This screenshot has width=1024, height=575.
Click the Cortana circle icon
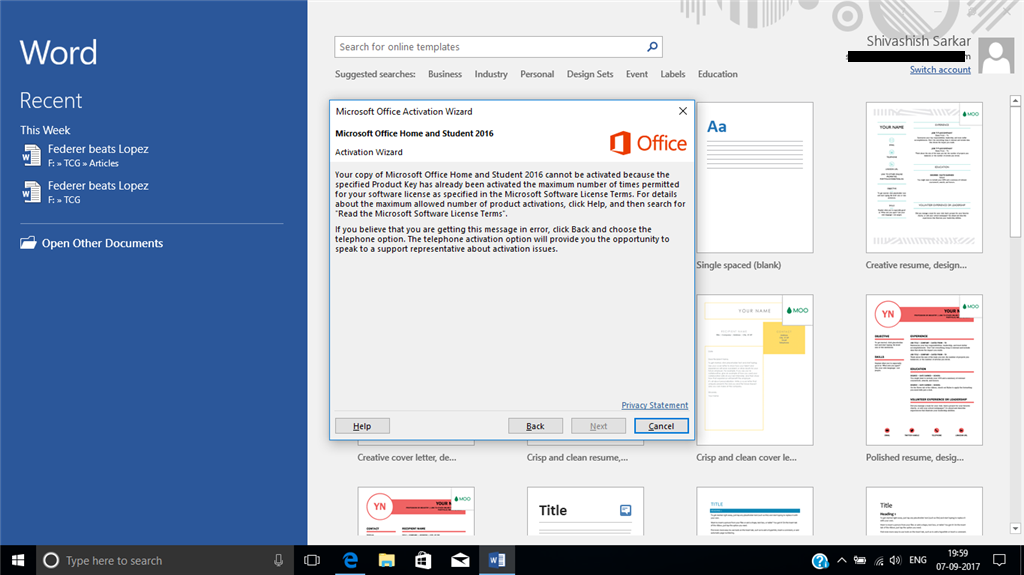[50, 560]
